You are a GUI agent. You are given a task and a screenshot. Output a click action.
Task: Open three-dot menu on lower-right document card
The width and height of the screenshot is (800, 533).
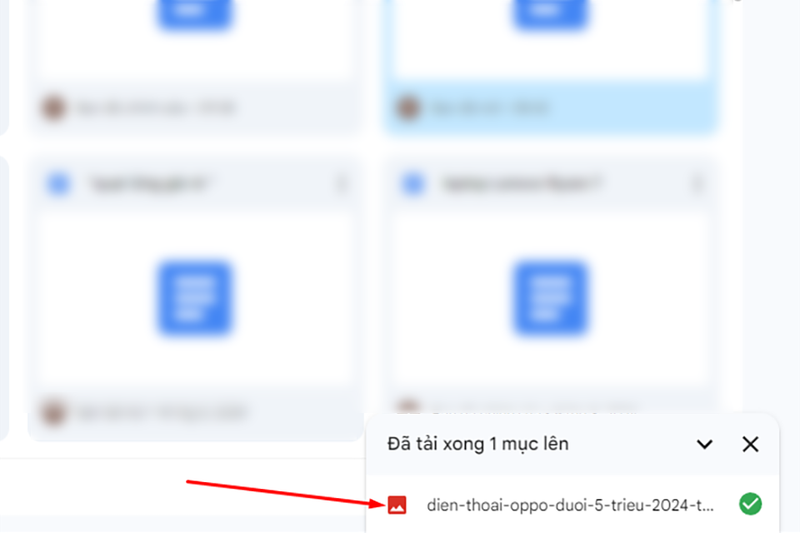point(697,184)
